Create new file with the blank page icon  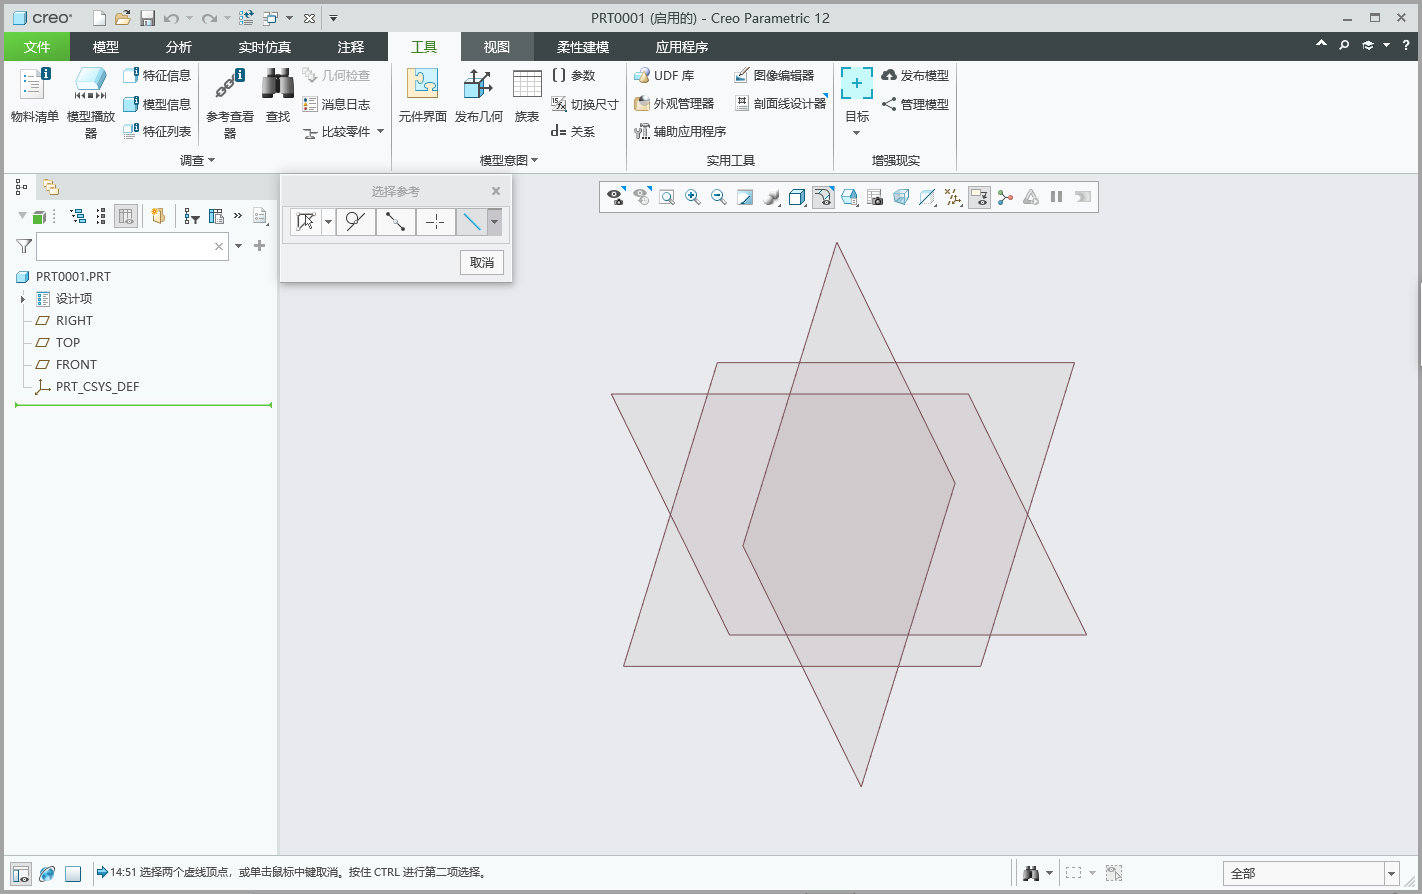click(x=99, y=18)
